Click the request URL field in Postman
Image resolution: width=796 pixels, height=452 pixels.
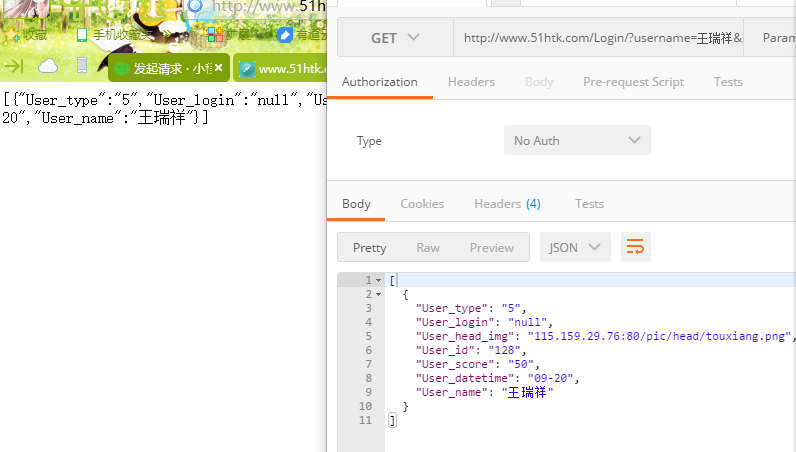coord(599,38)
